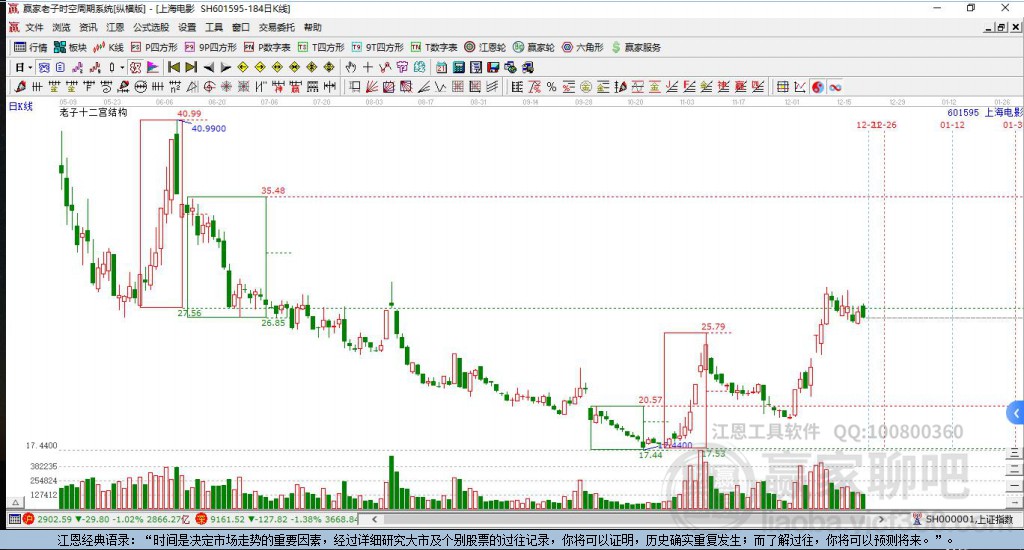
Task: Open the 六角形 hexagon tool
Action: point(583,47)
